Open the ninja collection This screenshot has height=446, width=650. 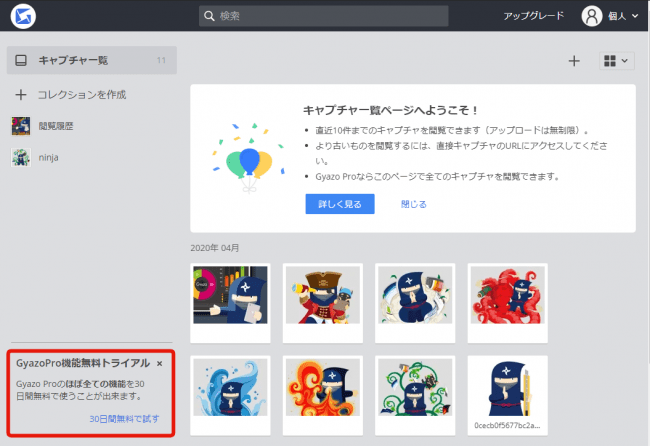click(x=49, y=158)
